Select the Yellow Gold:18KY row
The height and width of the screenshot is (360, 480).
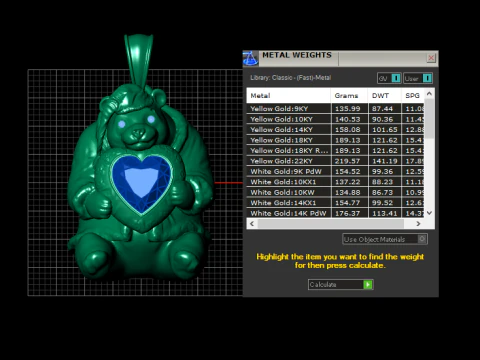tap(335, 140)
